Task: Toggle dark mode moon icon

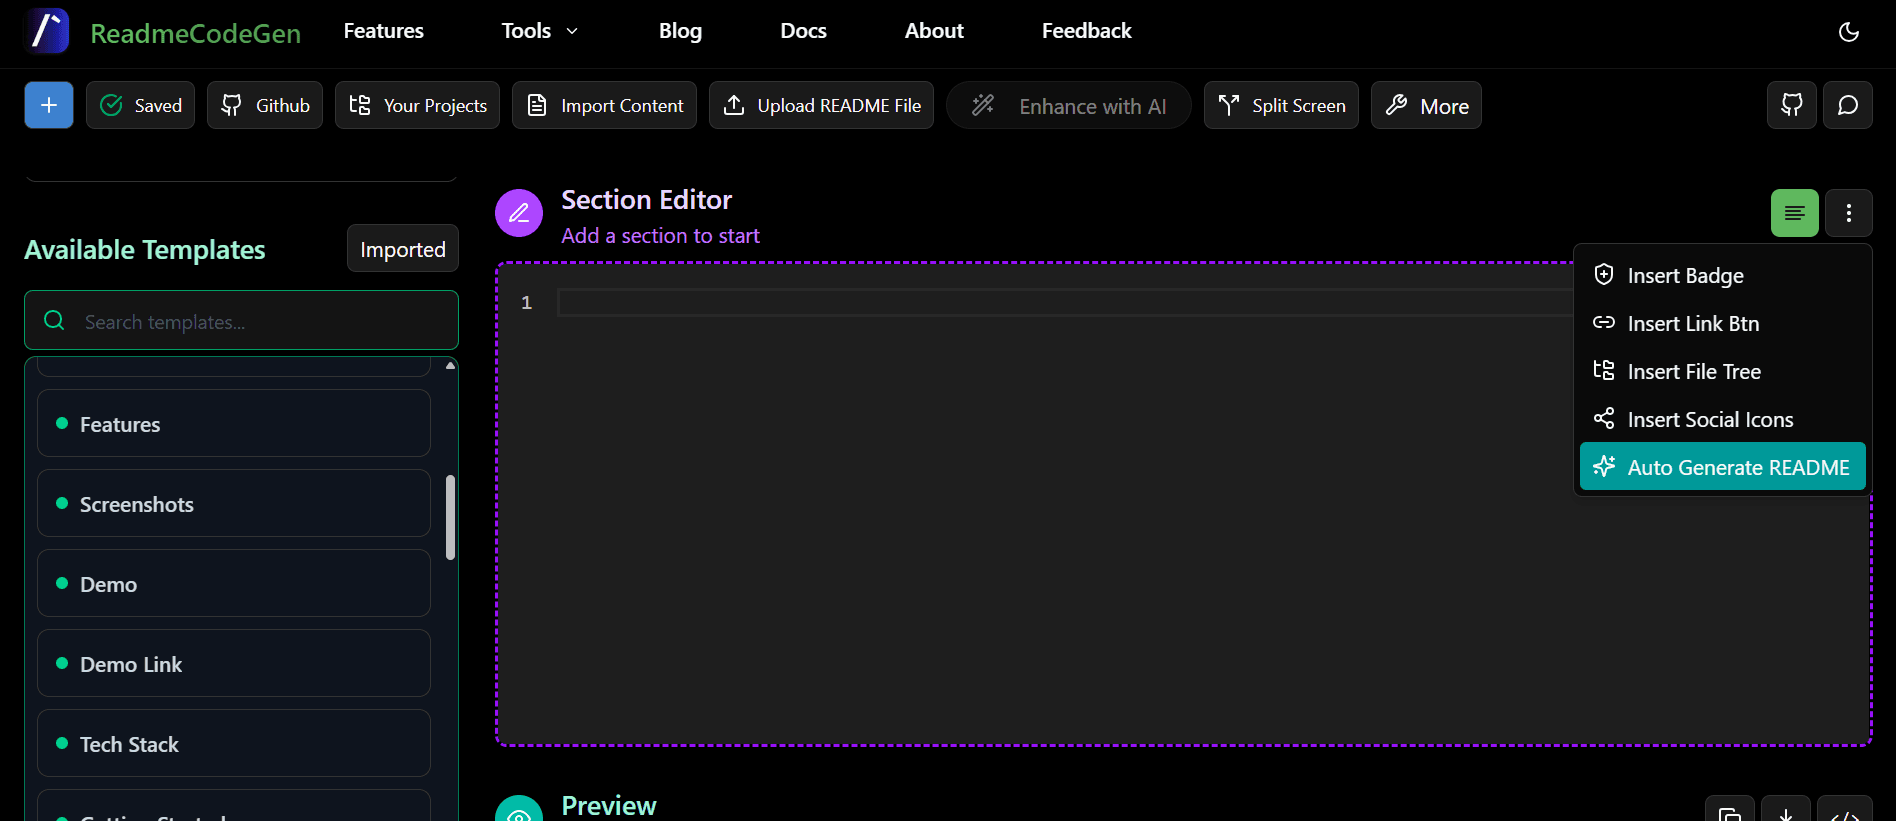Action: (x=1849, y=32)
